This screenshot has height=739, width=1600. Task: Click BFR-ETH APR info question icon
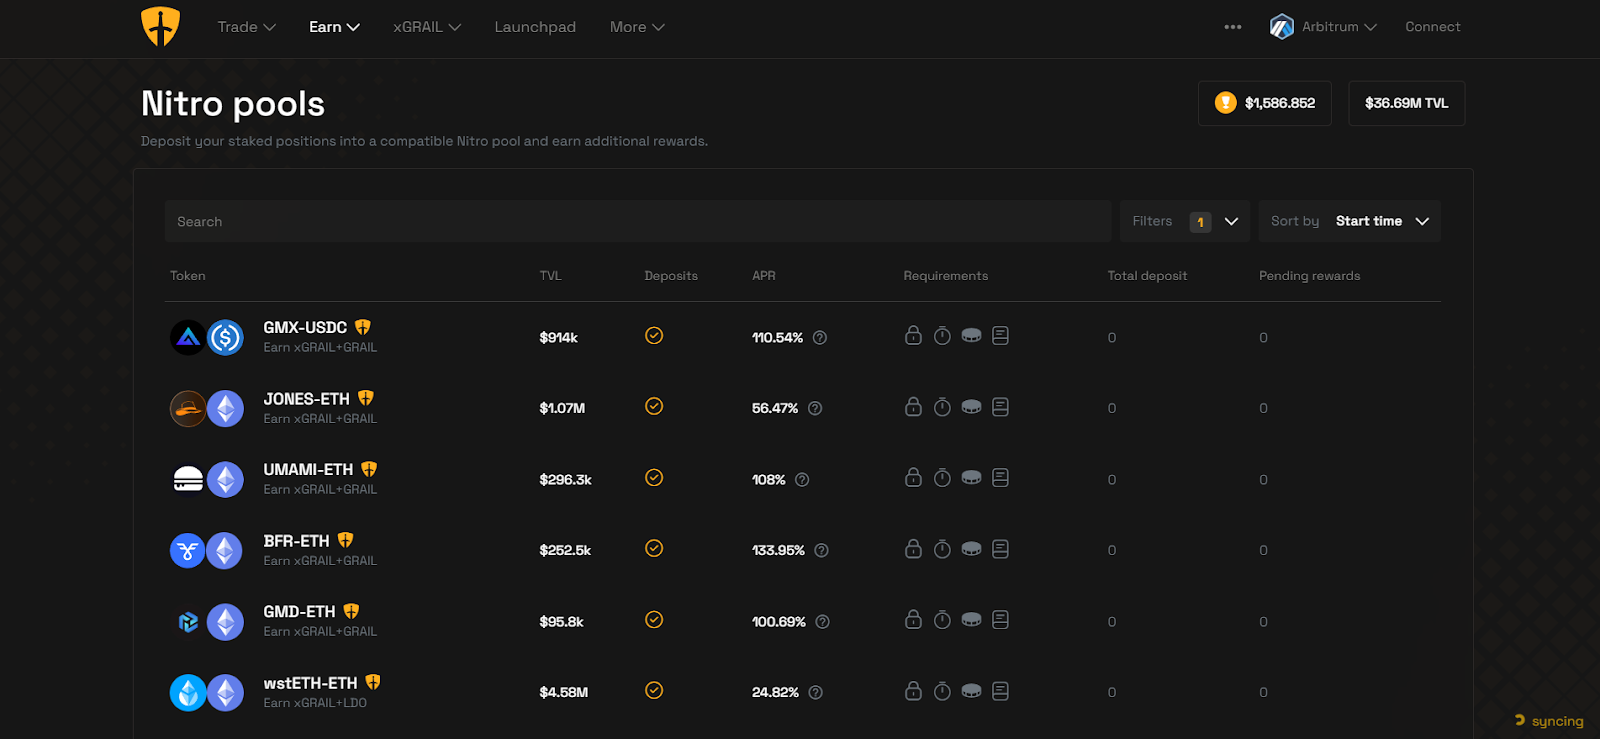click(x=821, y=550)
